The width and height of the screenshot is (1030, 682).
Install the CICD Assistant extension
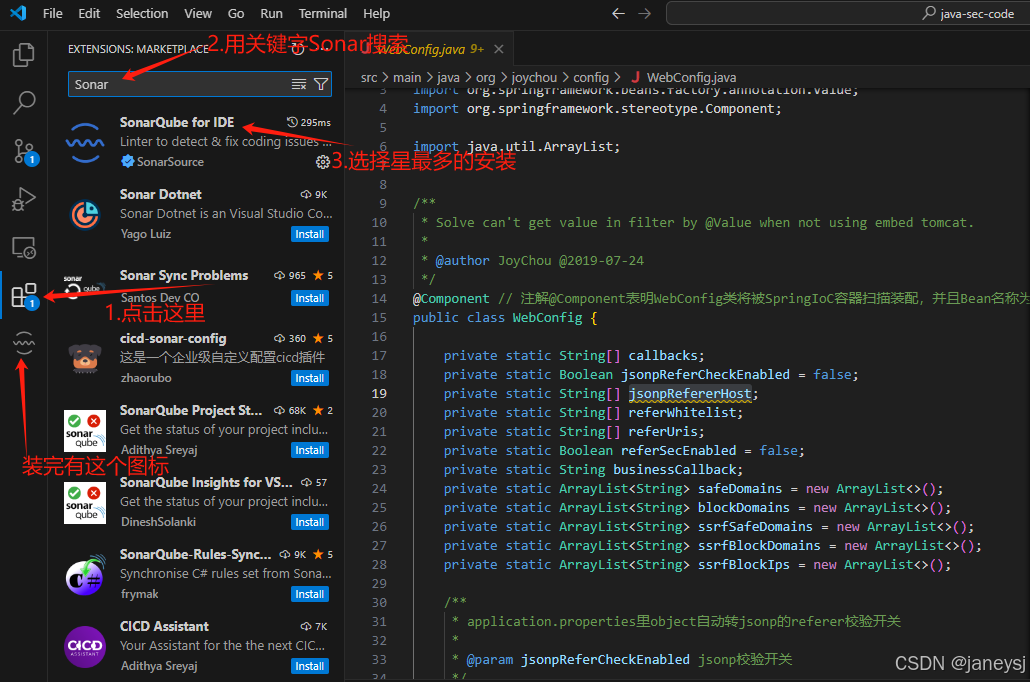pos(309,666)
